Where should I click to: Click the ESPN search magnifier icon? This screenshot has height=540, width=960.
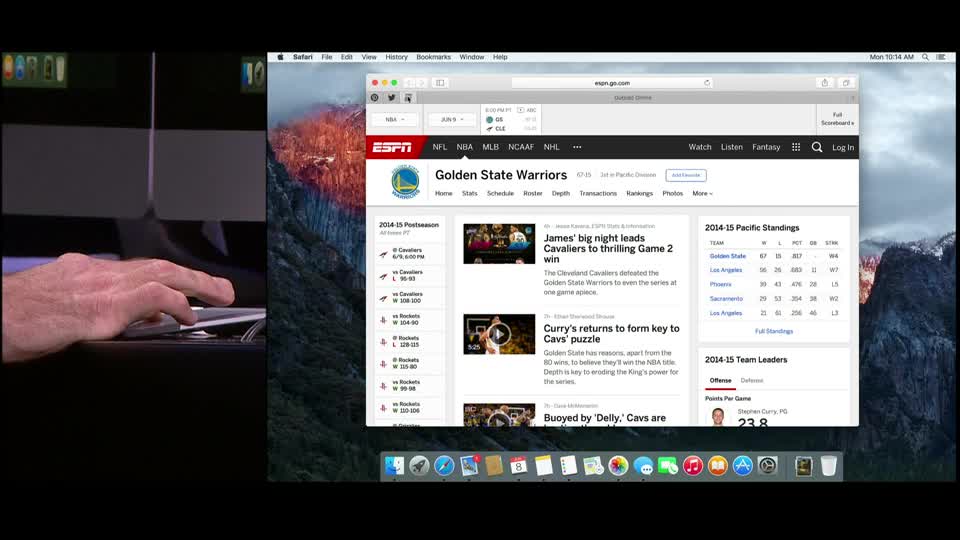tap(817, 147)
